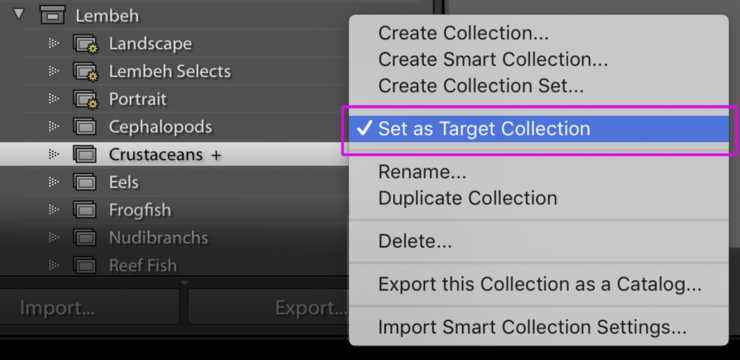Click the Nudibranchs collection icon

pos(85,237)
